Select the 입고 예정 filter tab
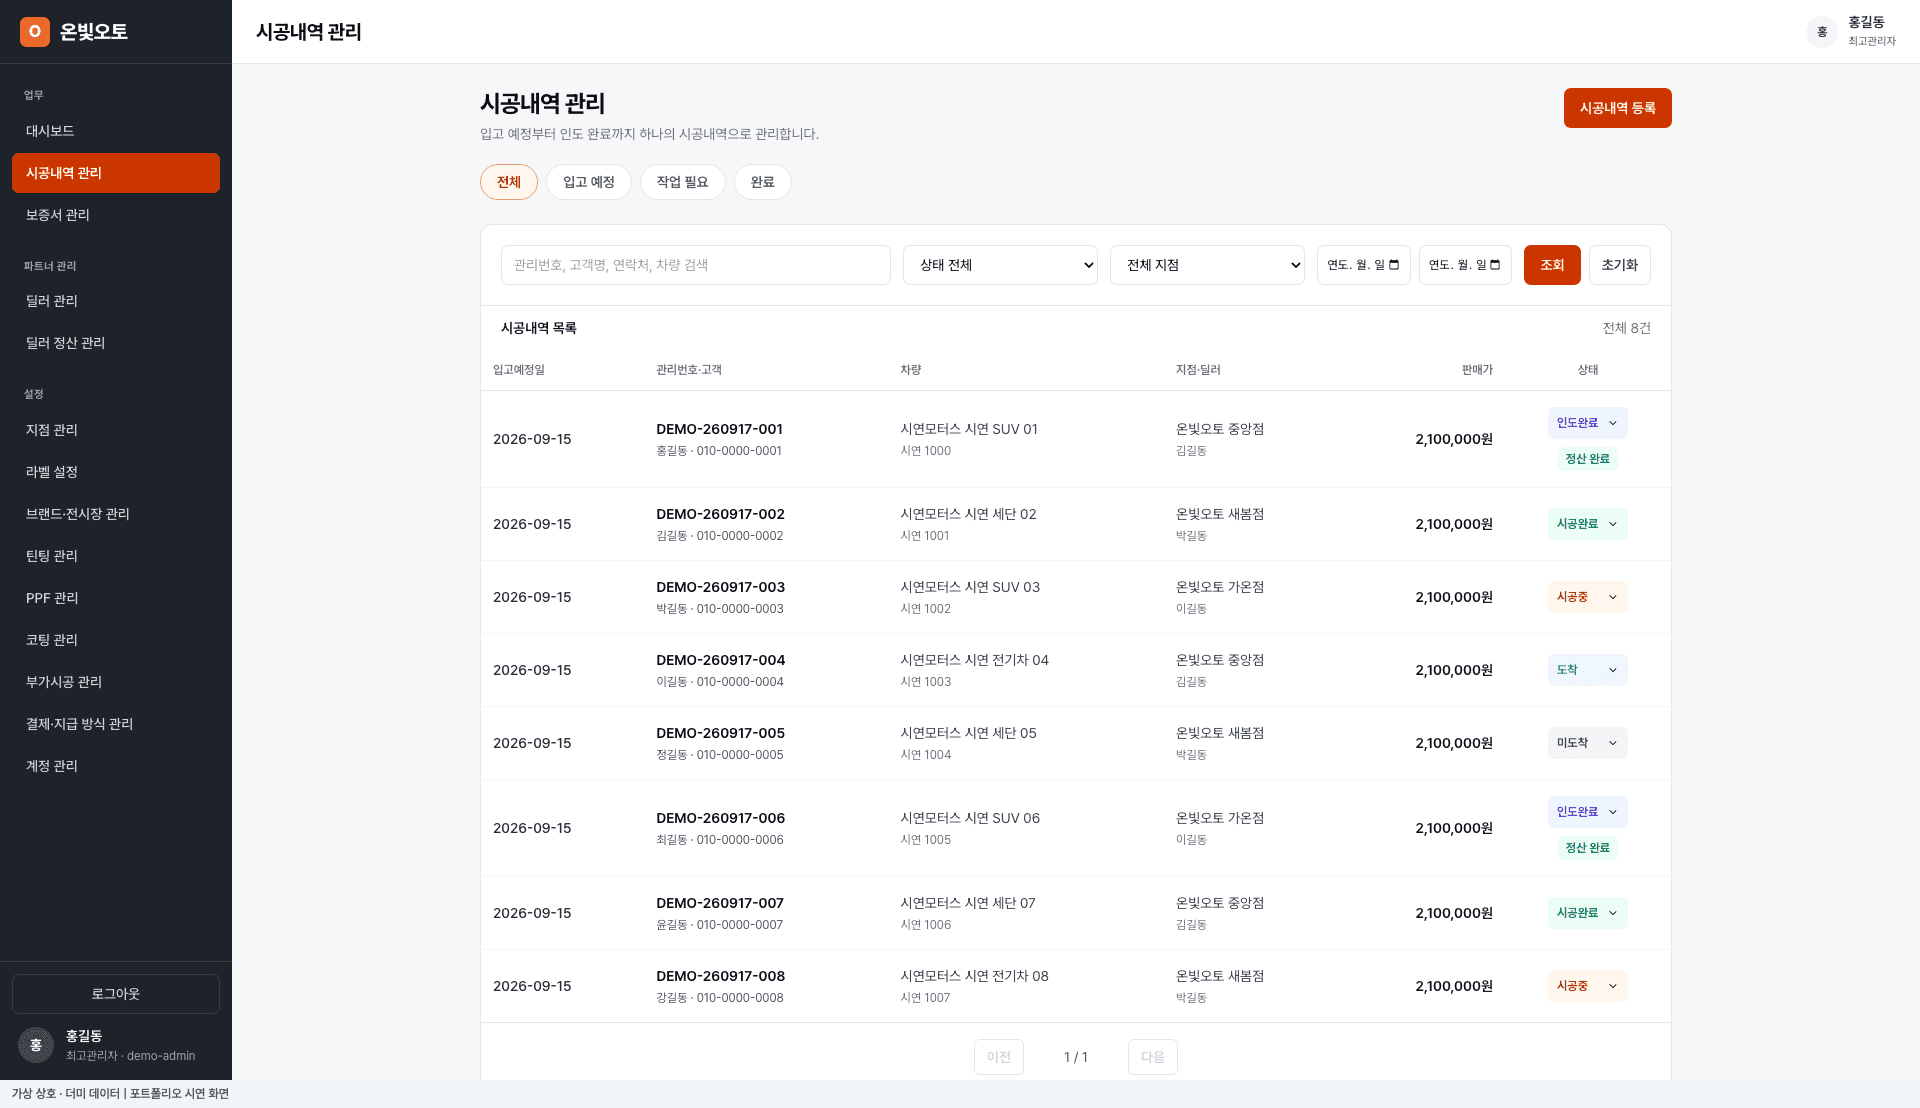This screenshot has width=1920, height=1108. click(589, 182)
